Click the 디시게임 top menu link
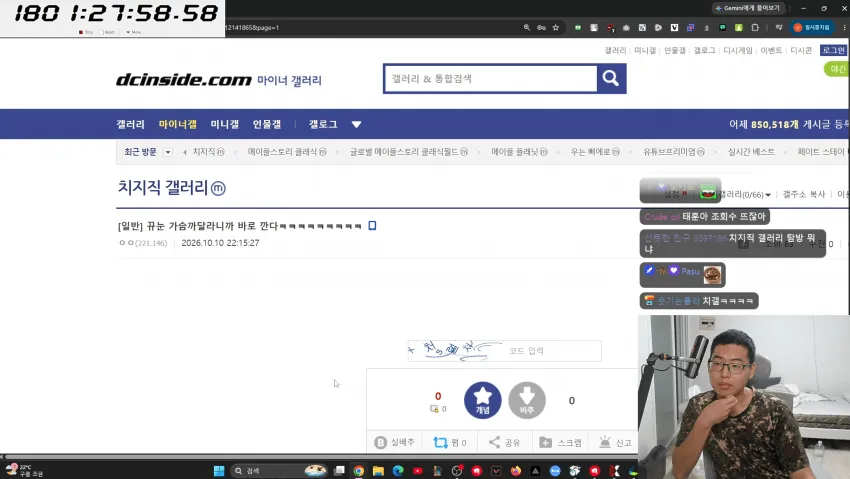 (738, 50)
